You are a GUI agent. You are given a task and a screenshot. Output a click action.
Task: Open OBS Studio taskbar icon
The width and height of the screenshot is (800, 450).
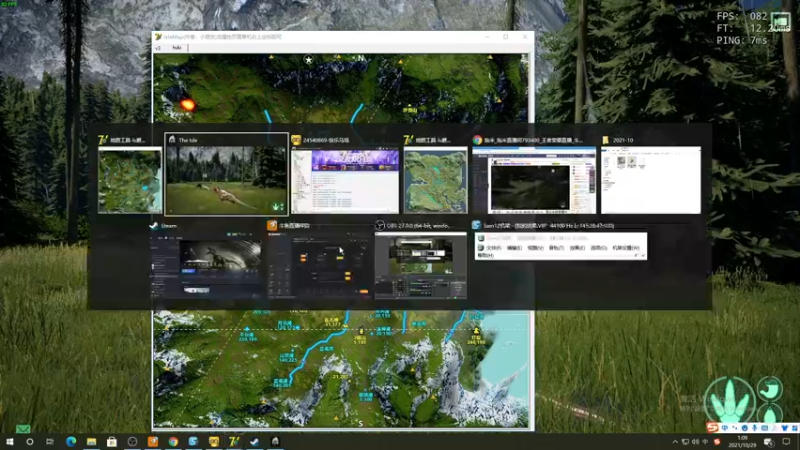tap(132, 442)
